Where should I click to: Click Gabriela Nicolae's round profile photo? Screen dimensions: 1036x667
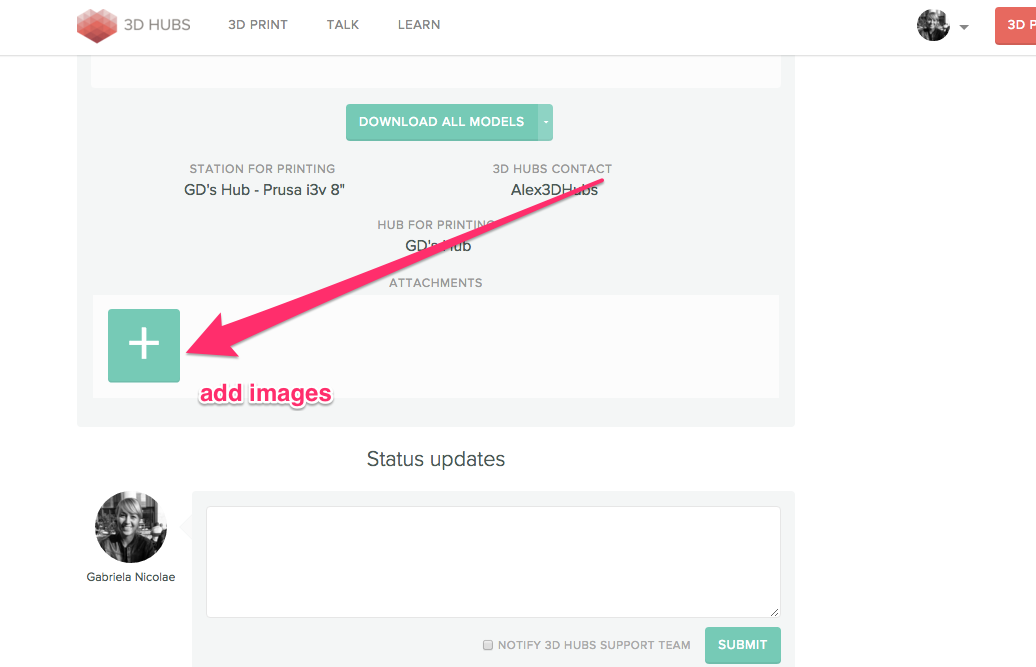click(130, 527)
